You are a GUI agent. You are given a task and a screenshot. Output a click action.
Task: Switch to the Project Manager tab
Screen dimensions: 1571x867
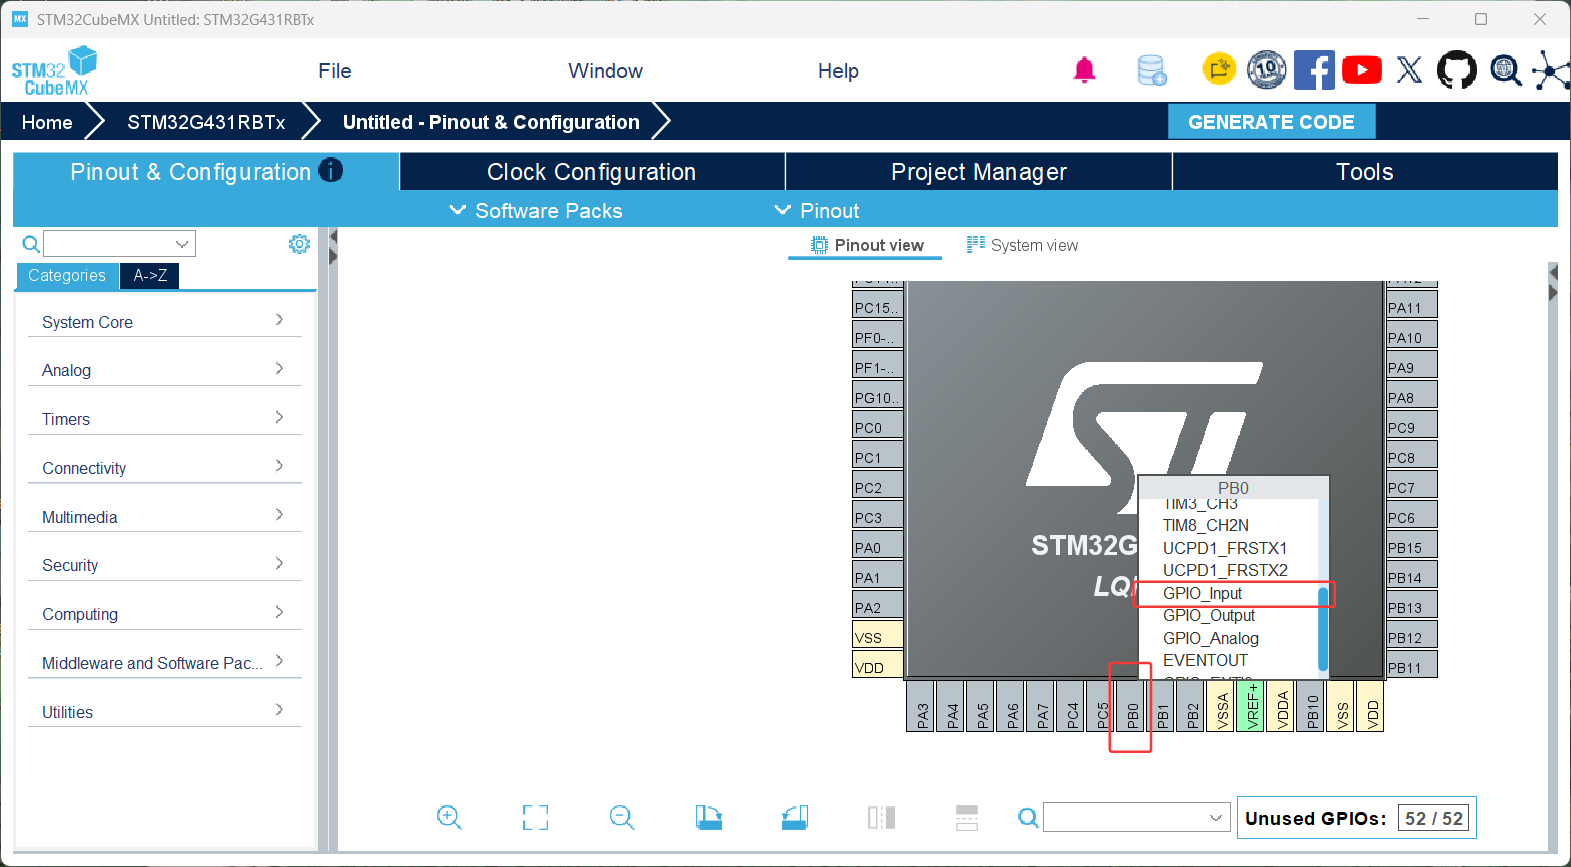[x=979, y=171]
